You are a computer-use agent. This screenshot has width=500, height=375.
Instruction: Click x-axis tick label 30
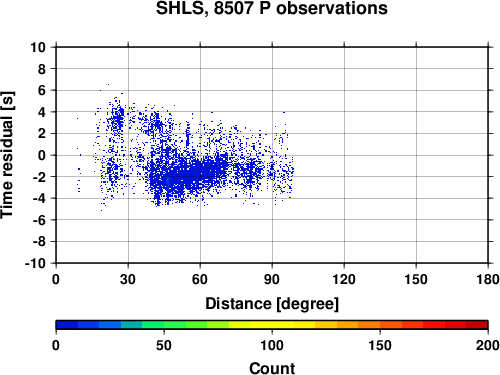[x=128, y=279]
